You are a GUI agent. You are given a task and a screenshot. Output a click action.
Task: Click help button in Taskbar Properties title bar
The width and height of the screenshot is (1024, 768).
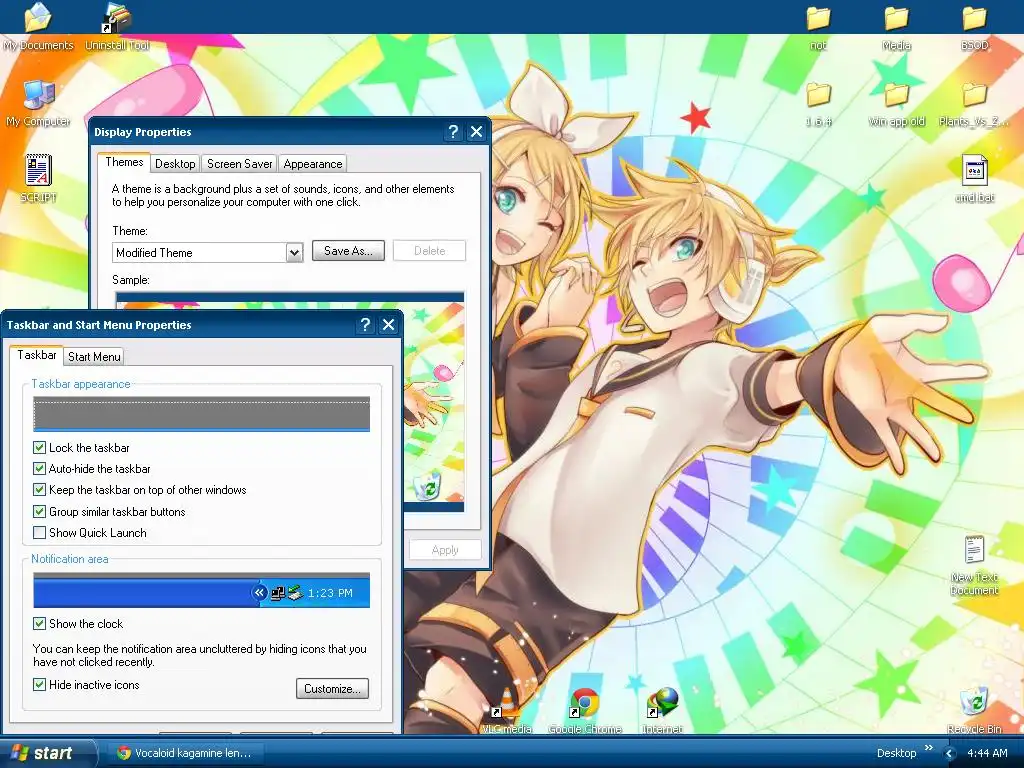click(365, 325)
